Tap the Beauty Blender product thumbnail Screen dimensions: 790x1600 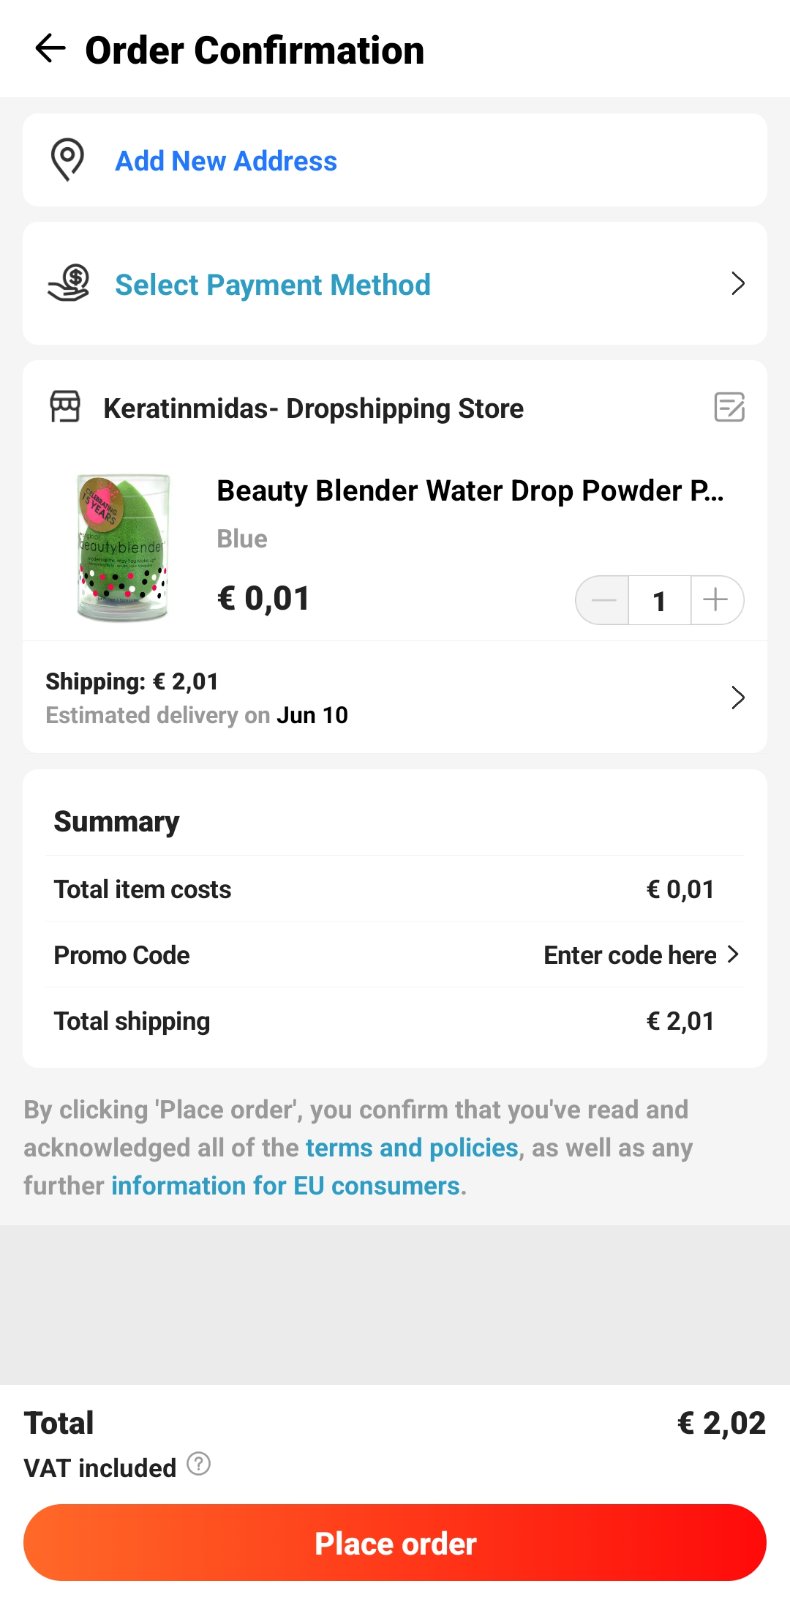tap(123, 546)
